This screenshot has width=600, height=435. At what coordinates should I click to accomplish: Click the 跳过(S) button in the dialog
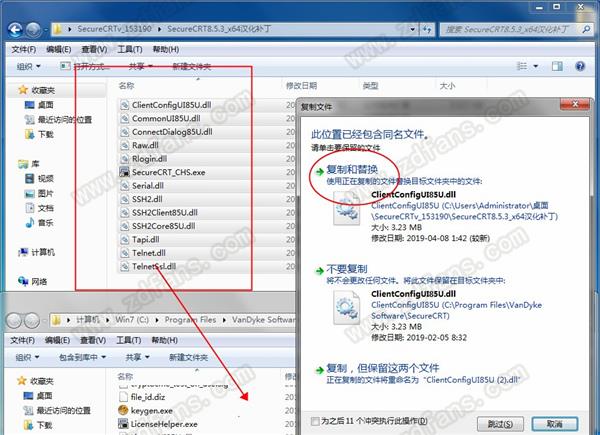500,424
